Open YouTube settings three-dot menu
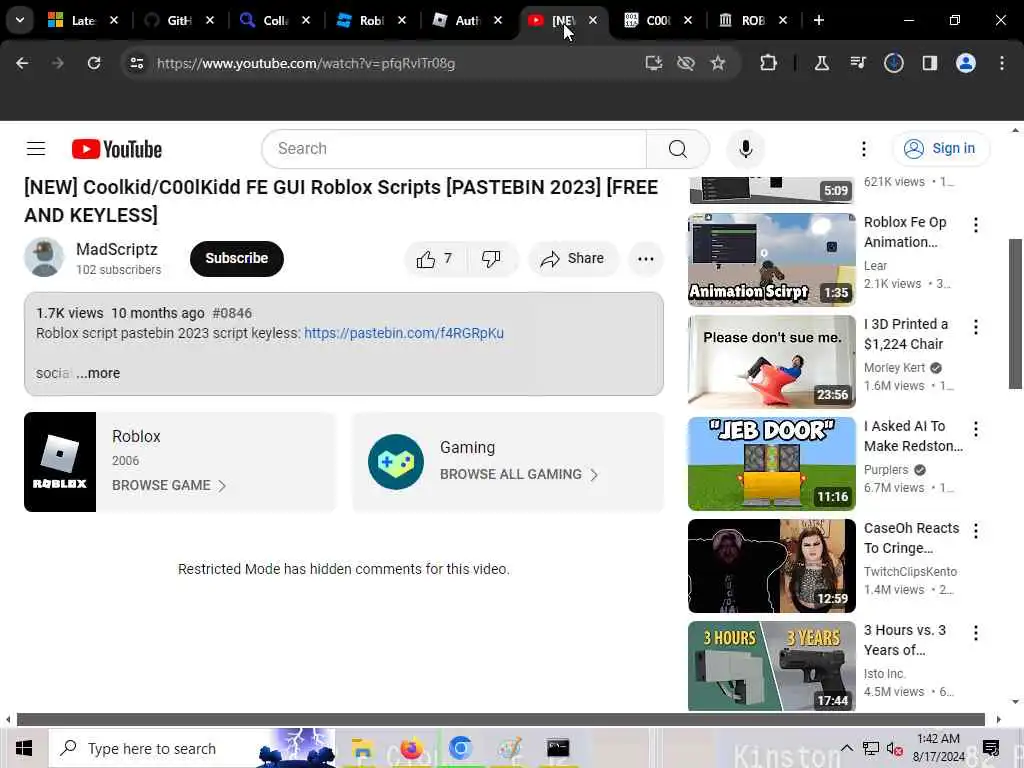This screenshot has width=1024, height=768. [x=863, y=149]
